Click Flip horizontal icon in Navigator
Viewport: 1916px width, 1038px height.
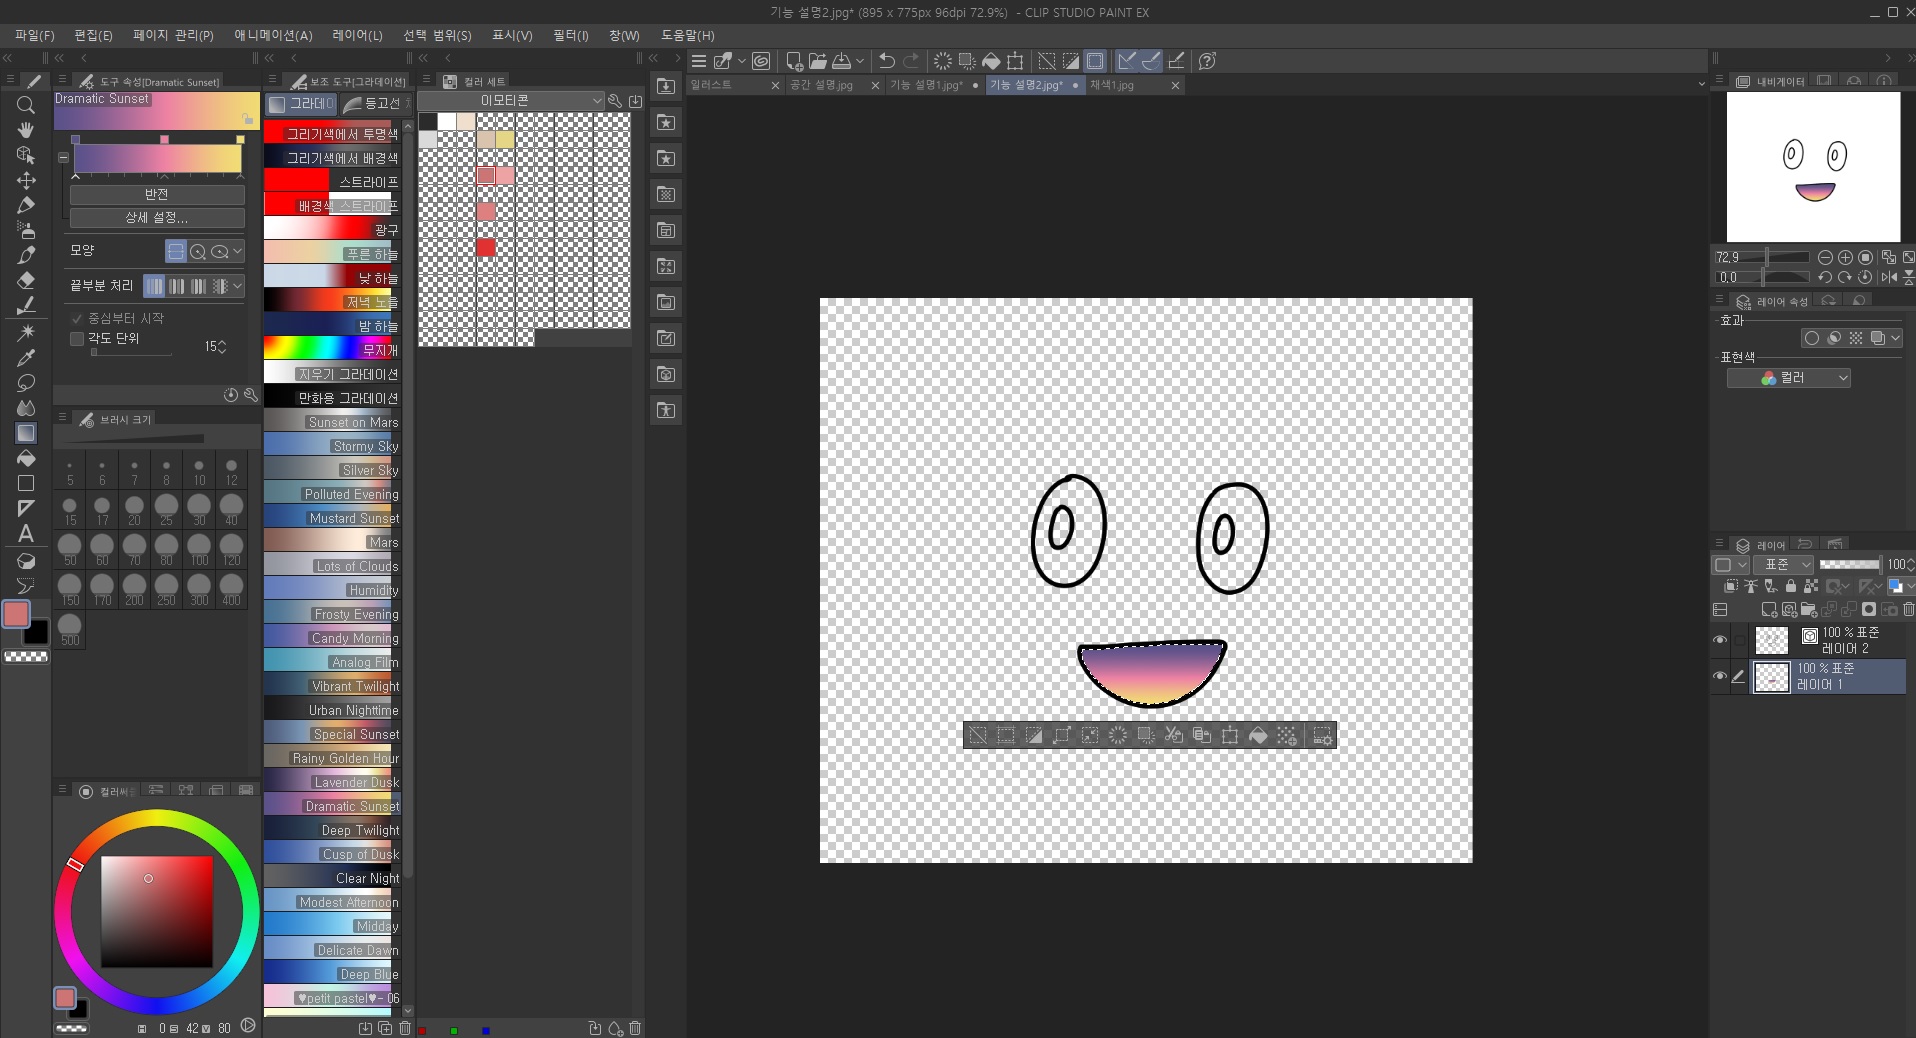1888,277
